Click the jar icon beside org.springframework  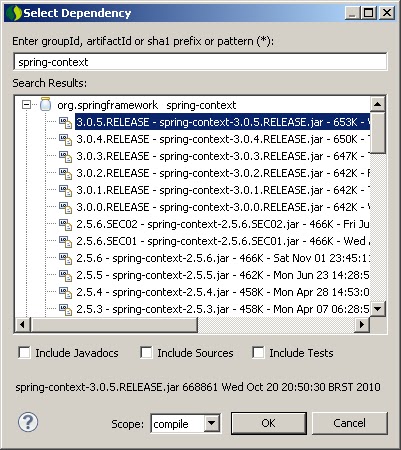(x=45, y=105)
